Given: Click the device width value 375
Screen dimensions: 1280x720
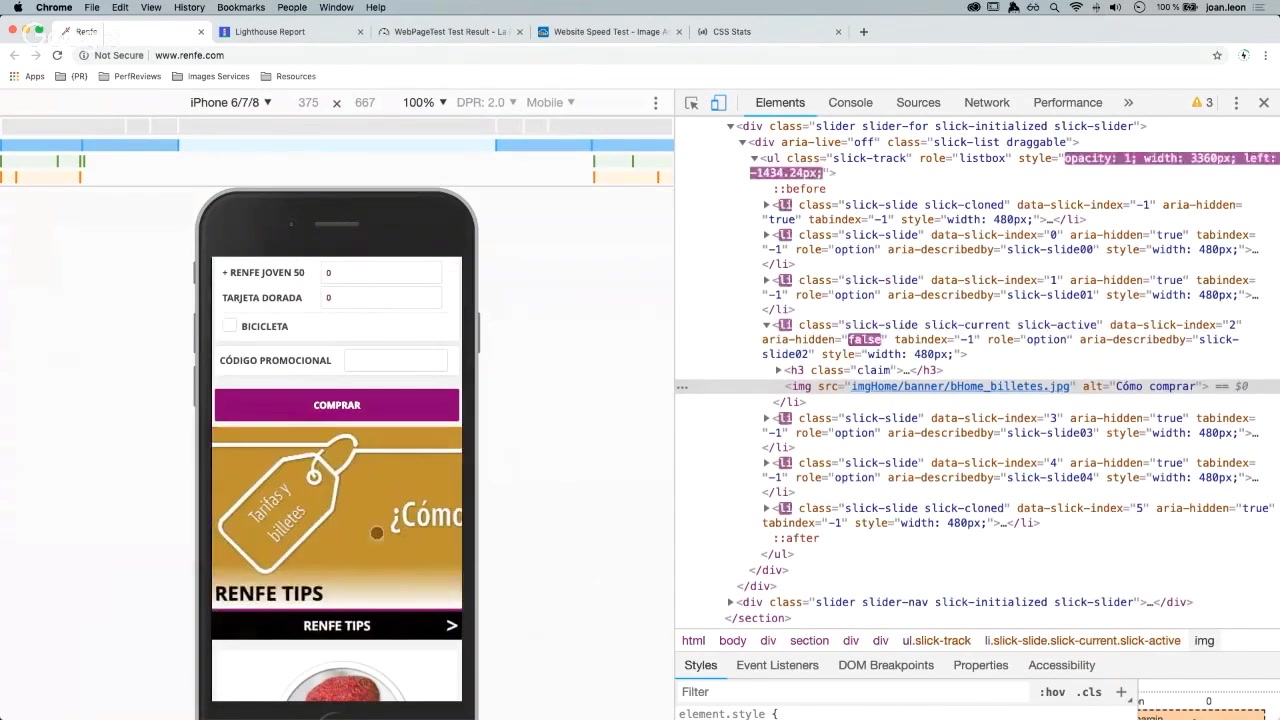Looking at the screenshot, I should 308,103.
